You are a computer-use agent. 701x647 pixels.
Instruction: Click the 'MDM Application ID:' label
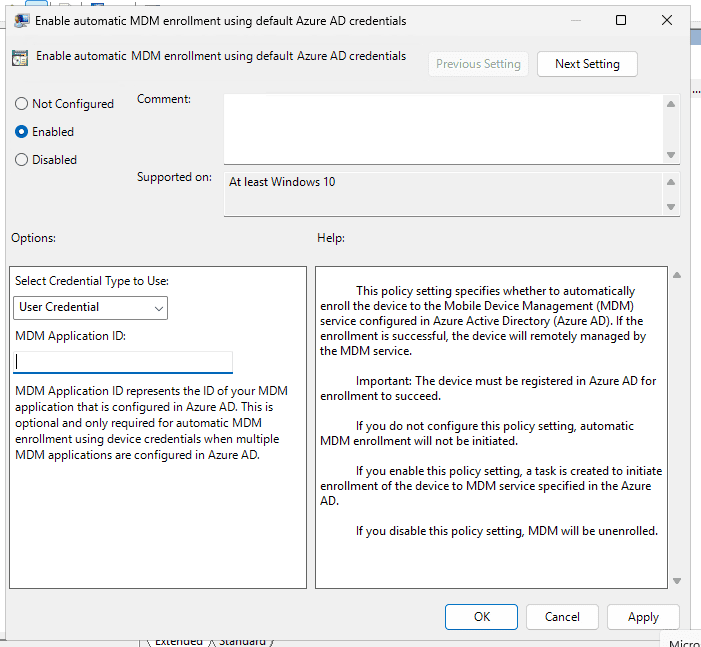pos(70,336)
